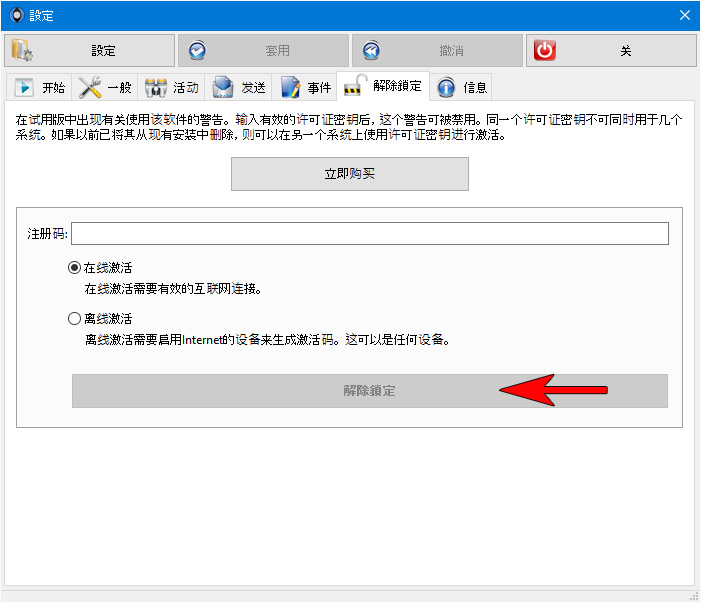
Task: Click the blue rewind 撤消 icon
Action: click(x=371, y=51)
